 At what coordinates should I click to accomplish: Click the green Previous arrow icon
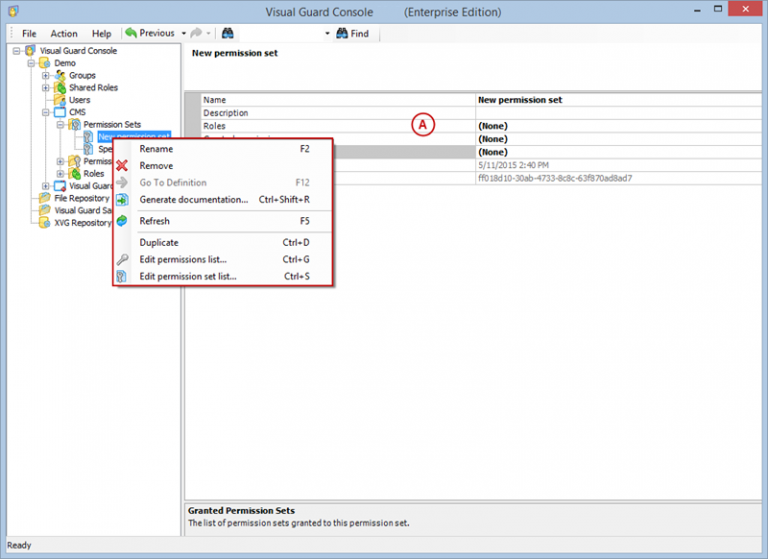pos(131,33)
